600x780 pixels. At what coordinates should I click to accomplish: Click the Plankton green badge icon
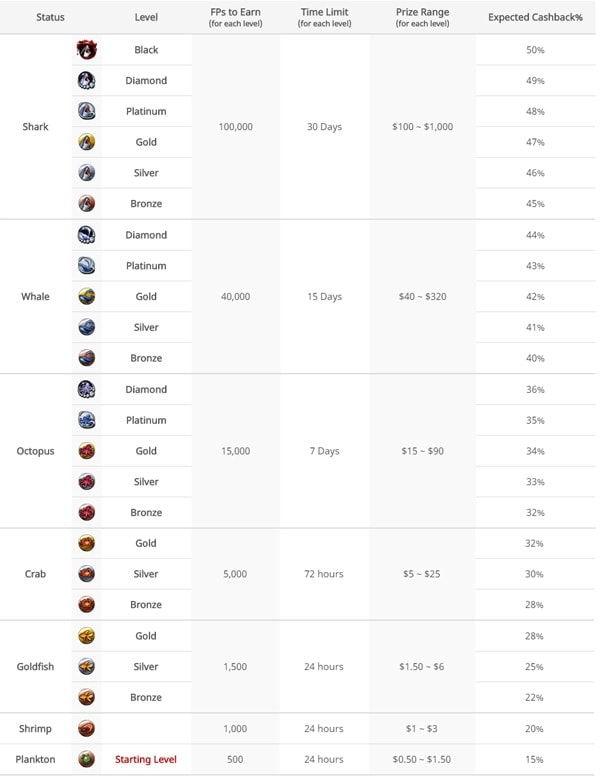pyautogui.click(x=87, y=760)
